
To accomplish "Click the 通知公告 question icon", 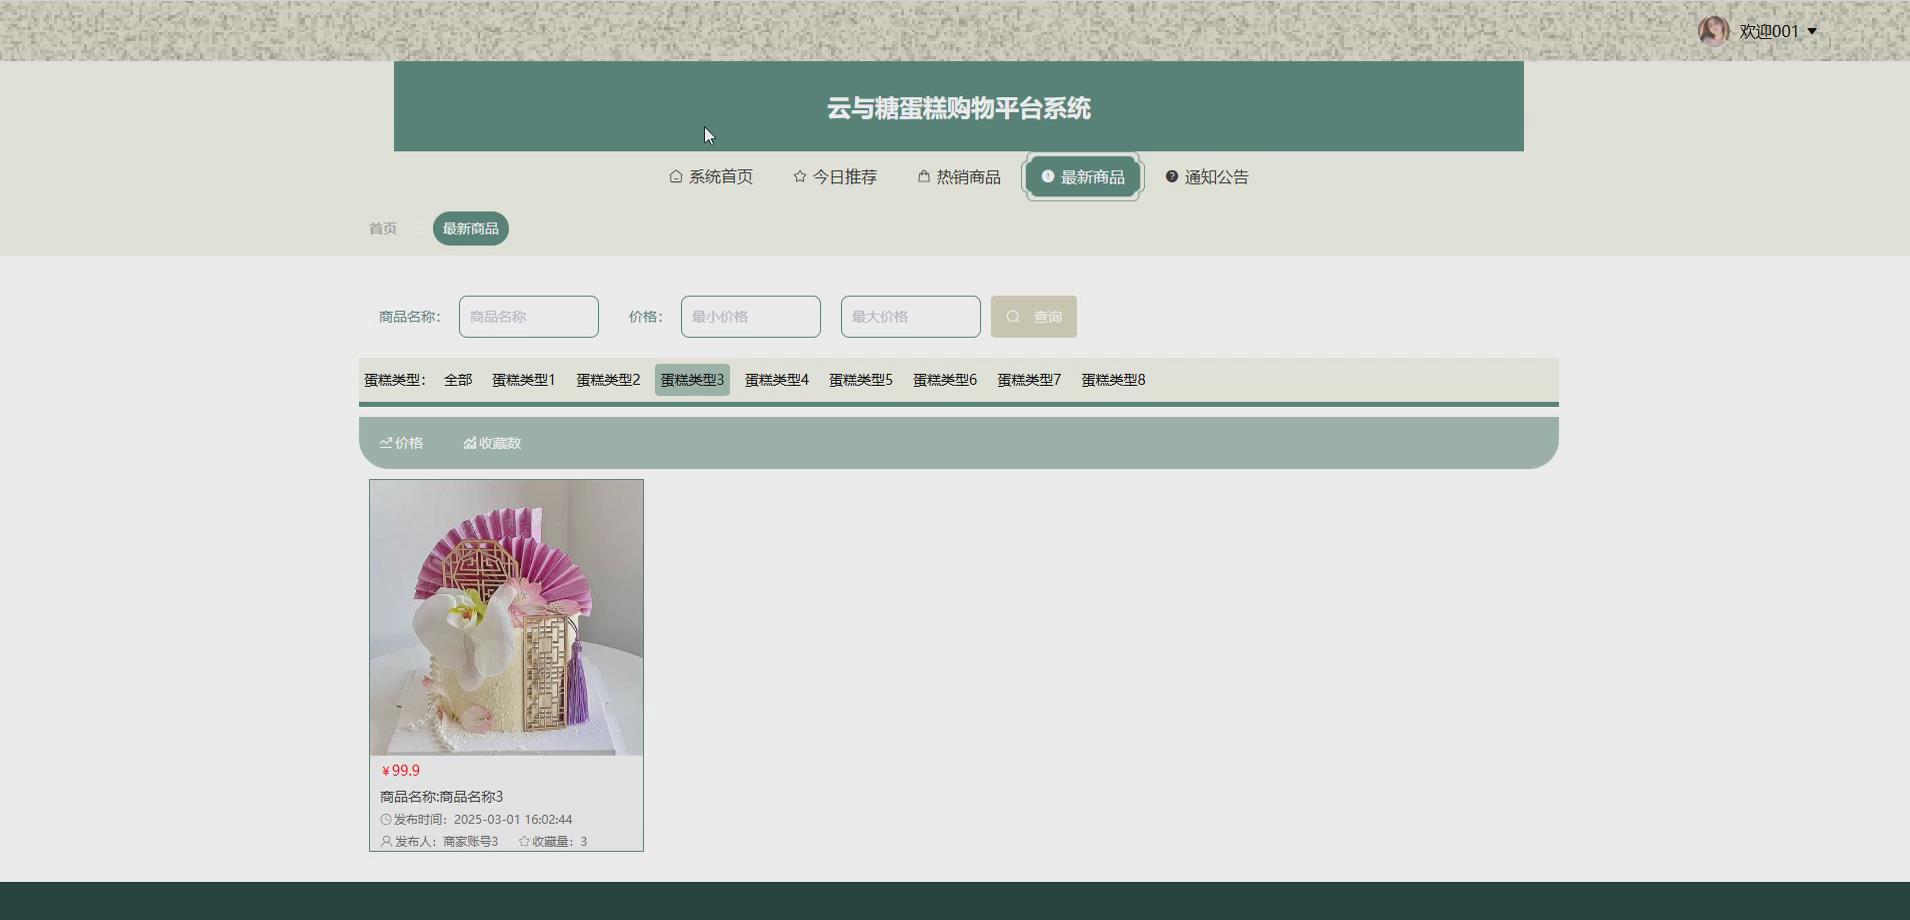I will [x=1170, y=176].
